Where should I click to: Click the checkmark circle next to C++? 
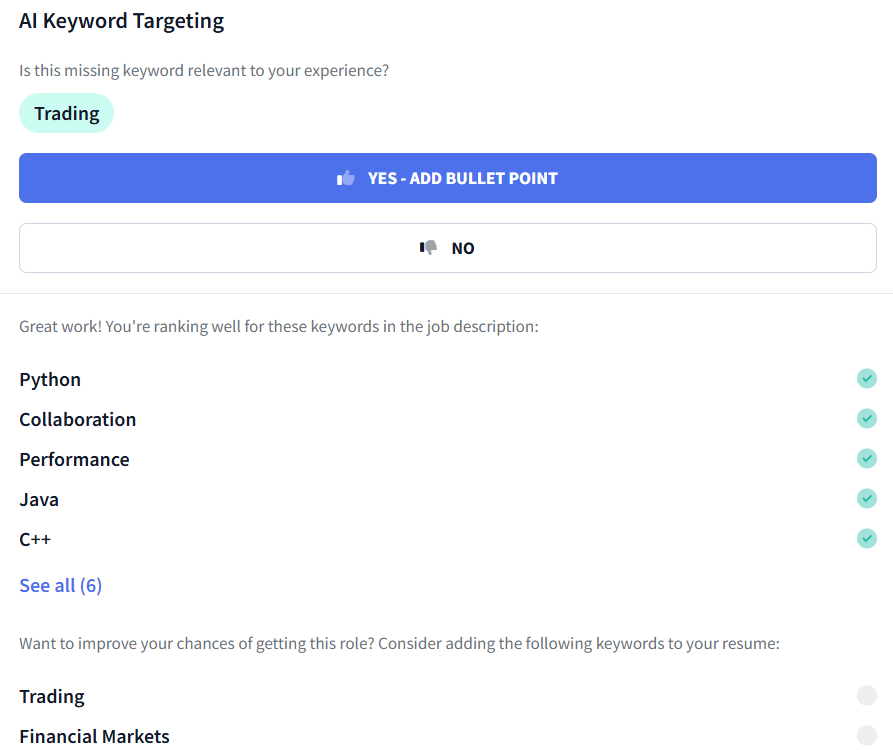(x=867, y=538)
